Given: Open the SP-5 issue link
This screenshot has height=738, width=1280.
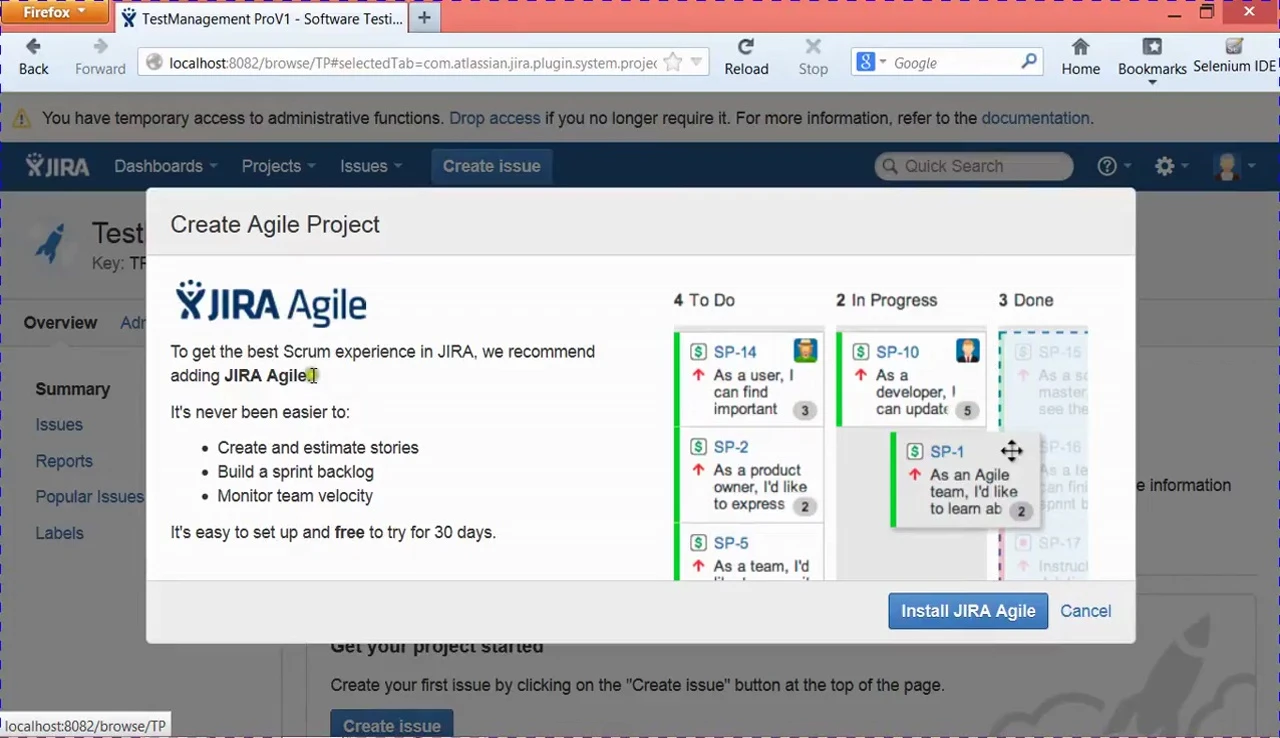Looking at the screenshot, I should (x=731, y=543).
